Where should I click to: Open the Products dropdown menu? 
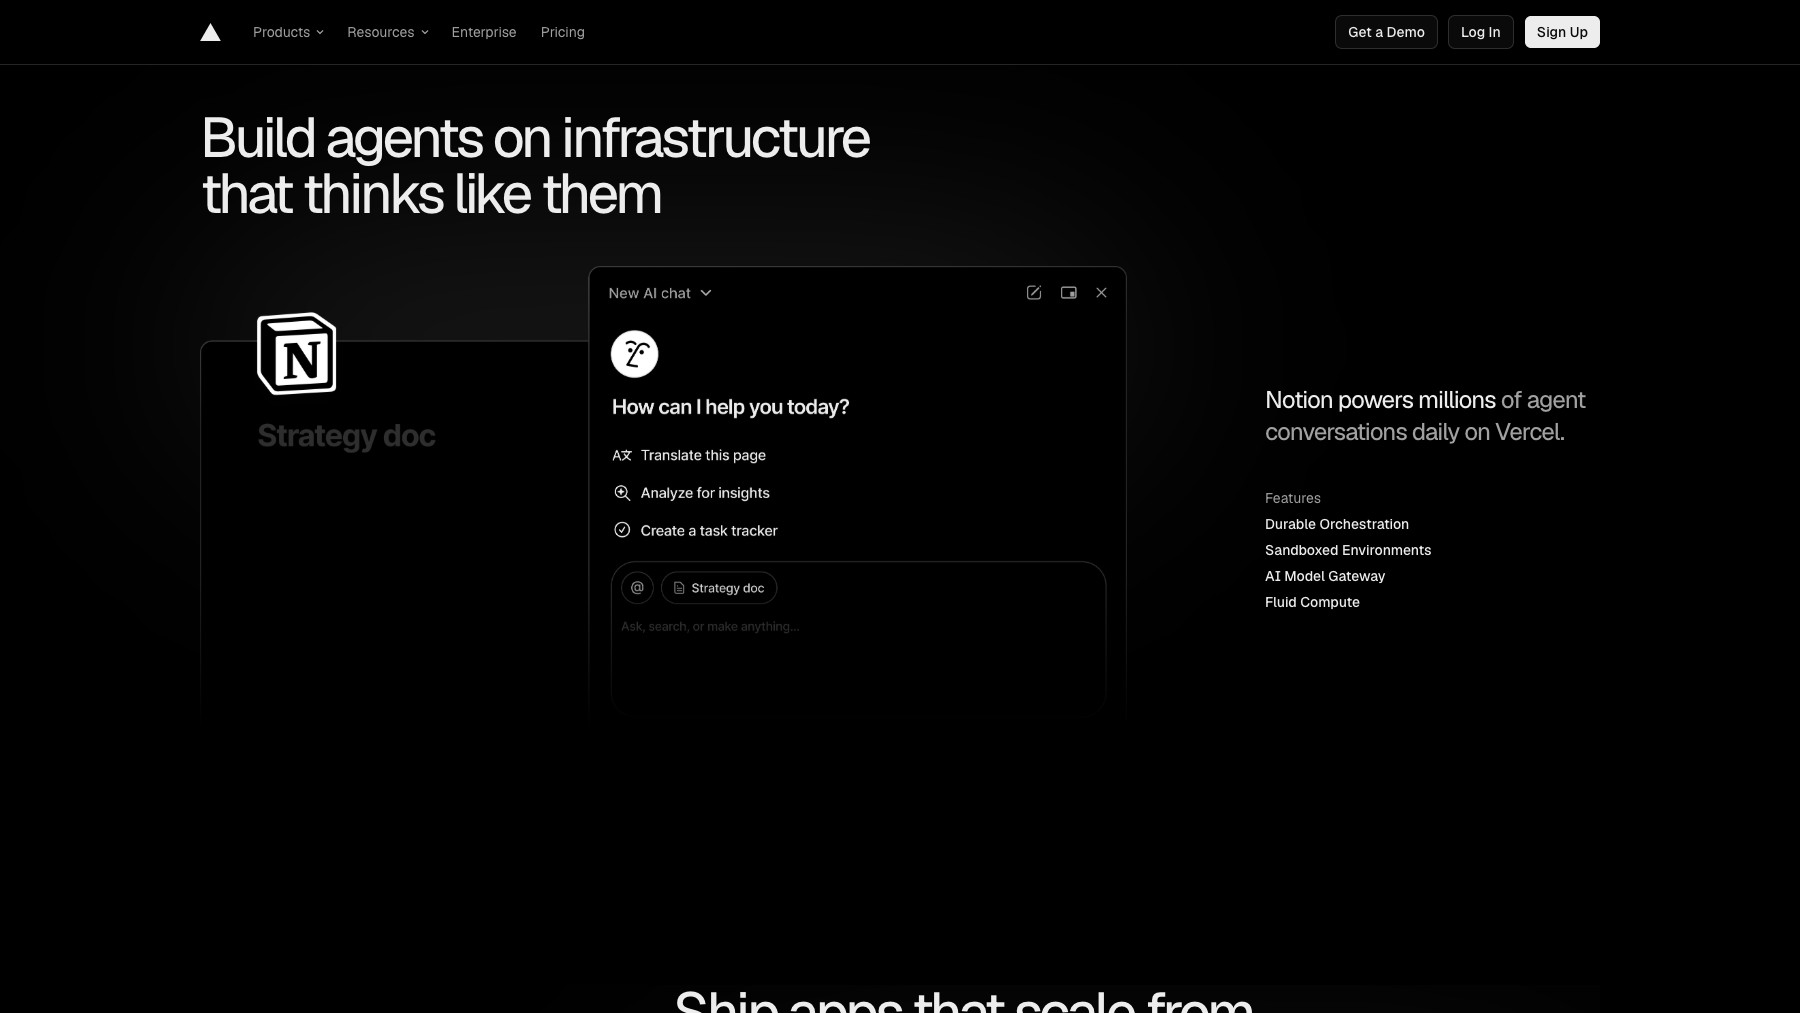(288, 32)
